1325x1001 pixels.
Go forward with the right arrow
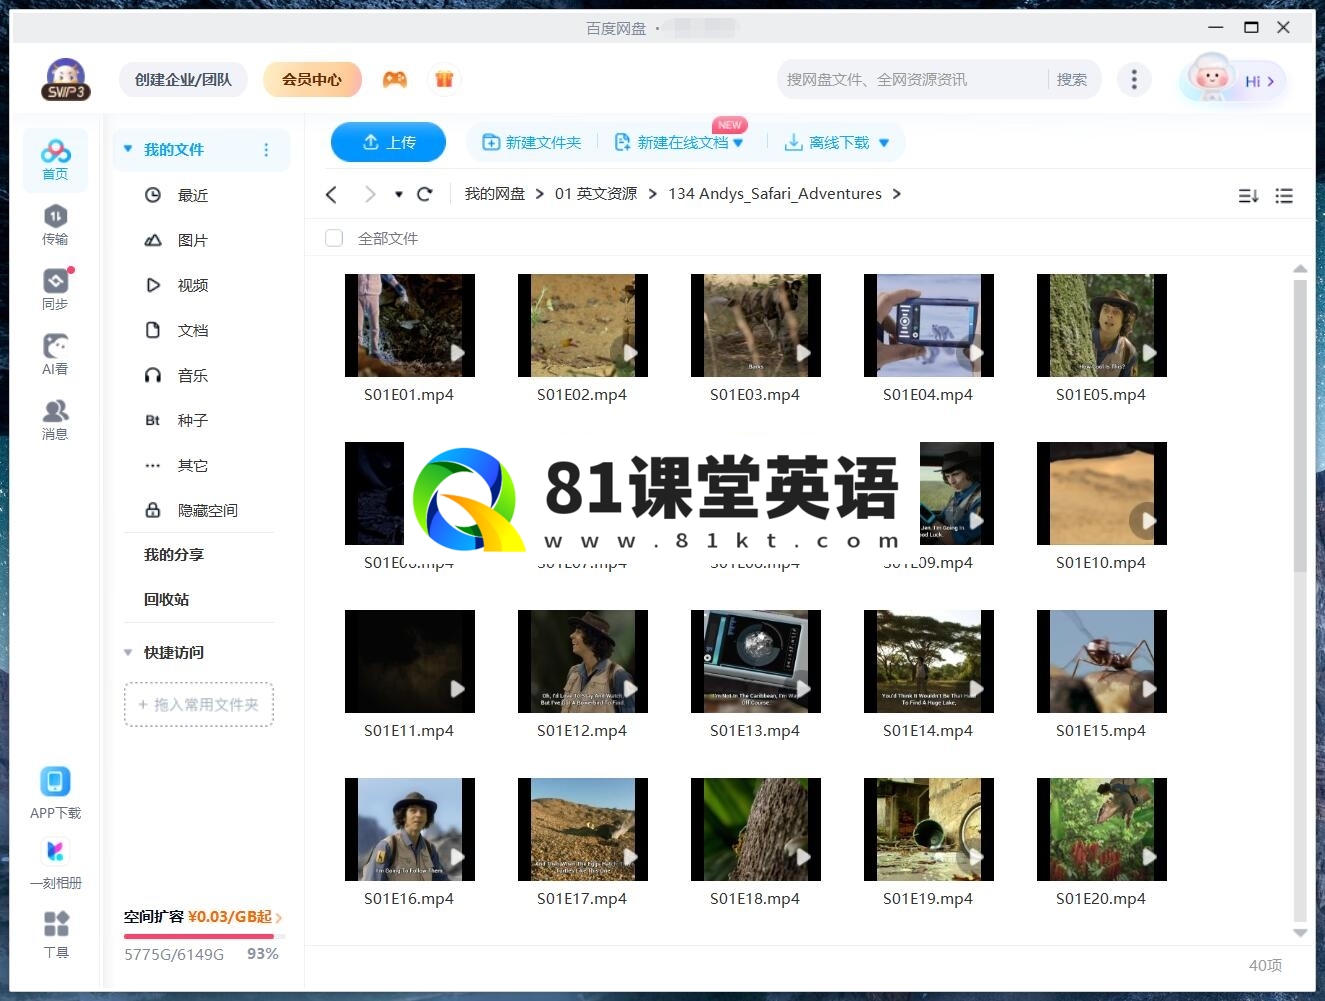[x=370, y=194]
